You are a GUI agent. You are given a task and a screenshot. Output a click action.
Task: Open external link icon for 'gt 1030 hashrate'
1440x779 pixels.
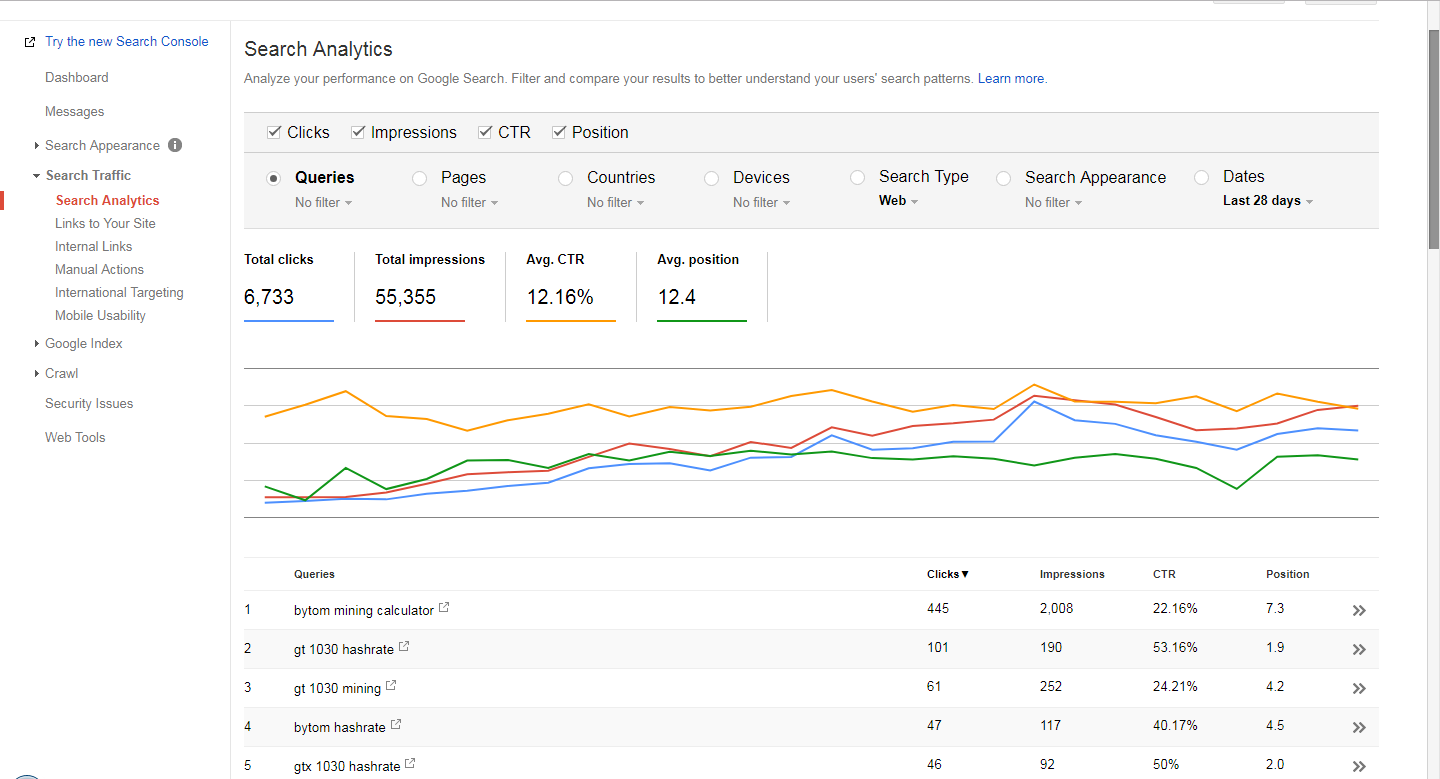pos(404,647)
